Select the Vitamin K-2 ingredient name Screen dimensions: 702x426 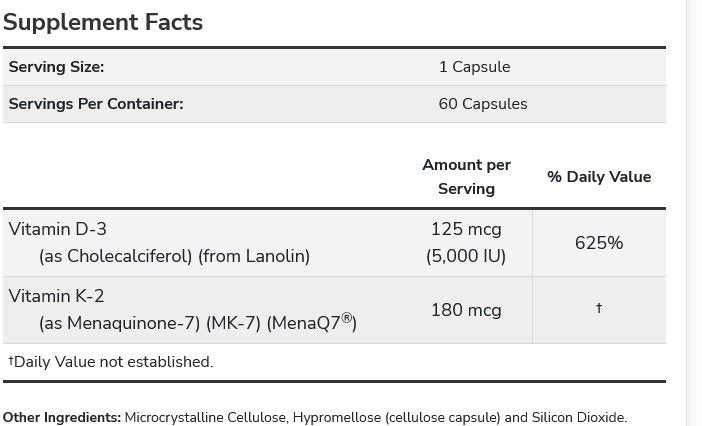[56, 296]
